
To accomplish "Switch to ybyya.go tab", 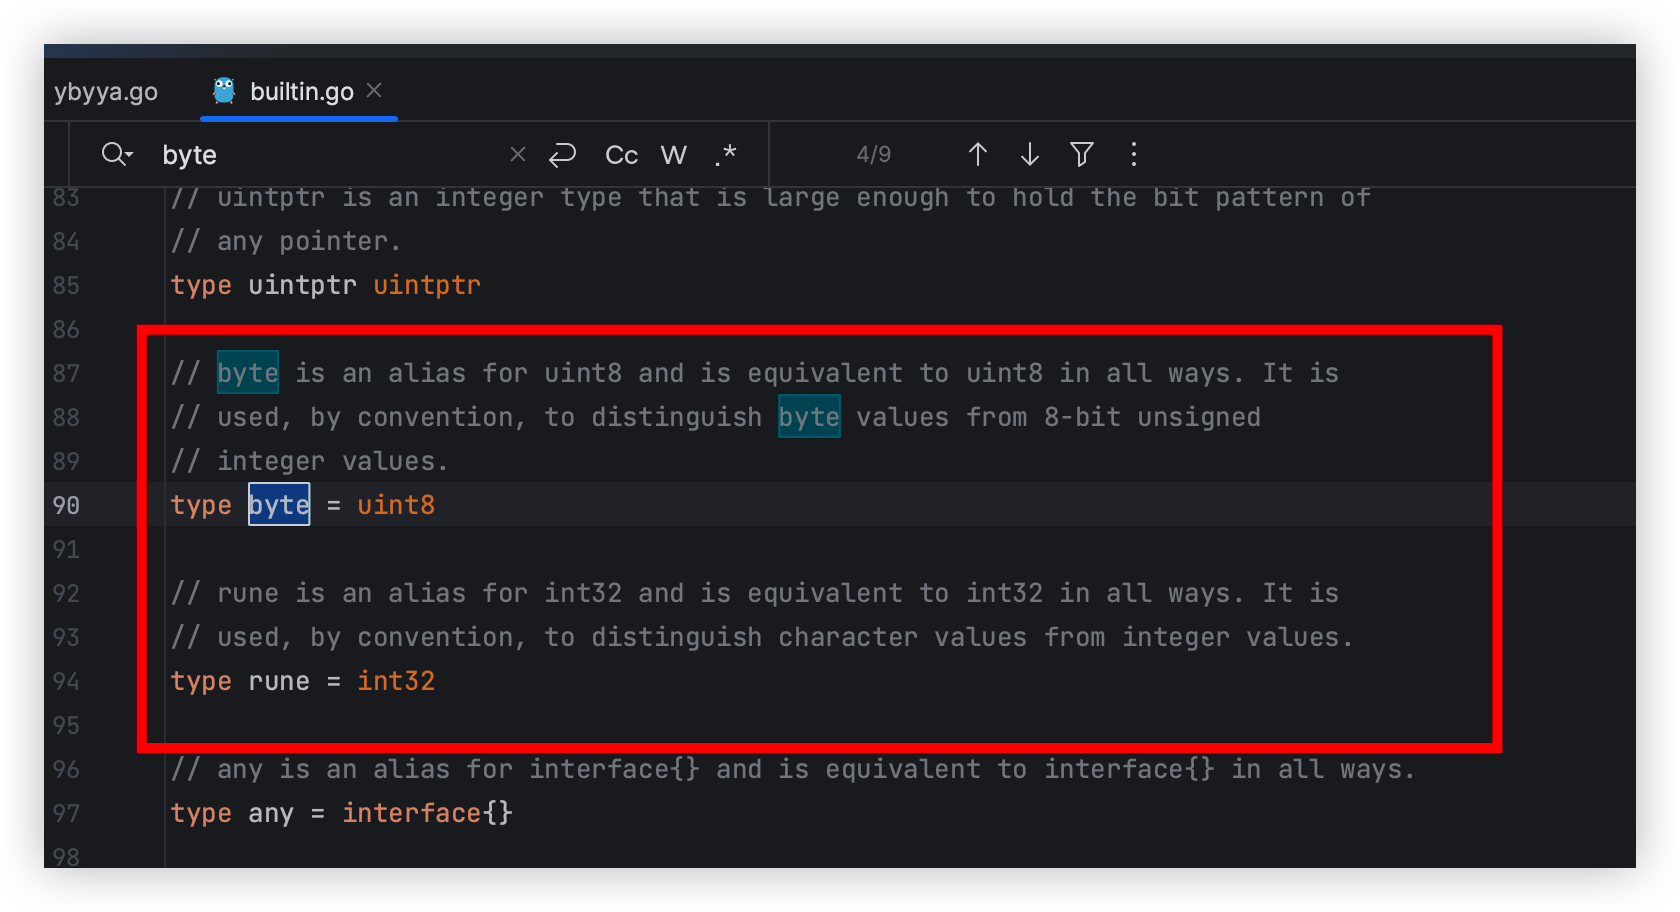I will pyautogui.click(x=106, y=92).
